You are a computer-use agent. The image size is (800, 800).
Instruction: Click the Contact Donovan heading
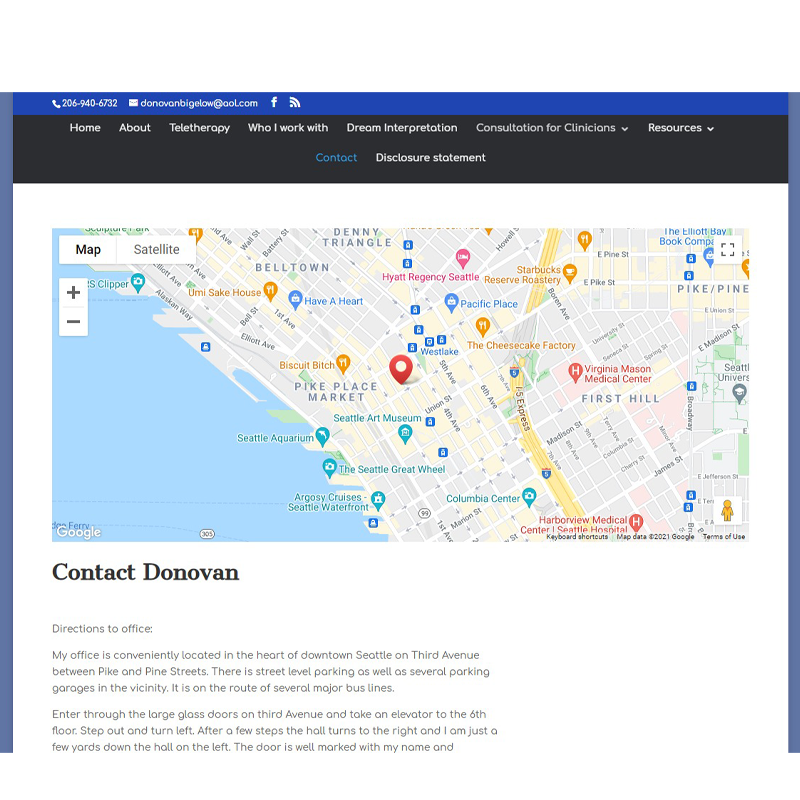(145, 572)
